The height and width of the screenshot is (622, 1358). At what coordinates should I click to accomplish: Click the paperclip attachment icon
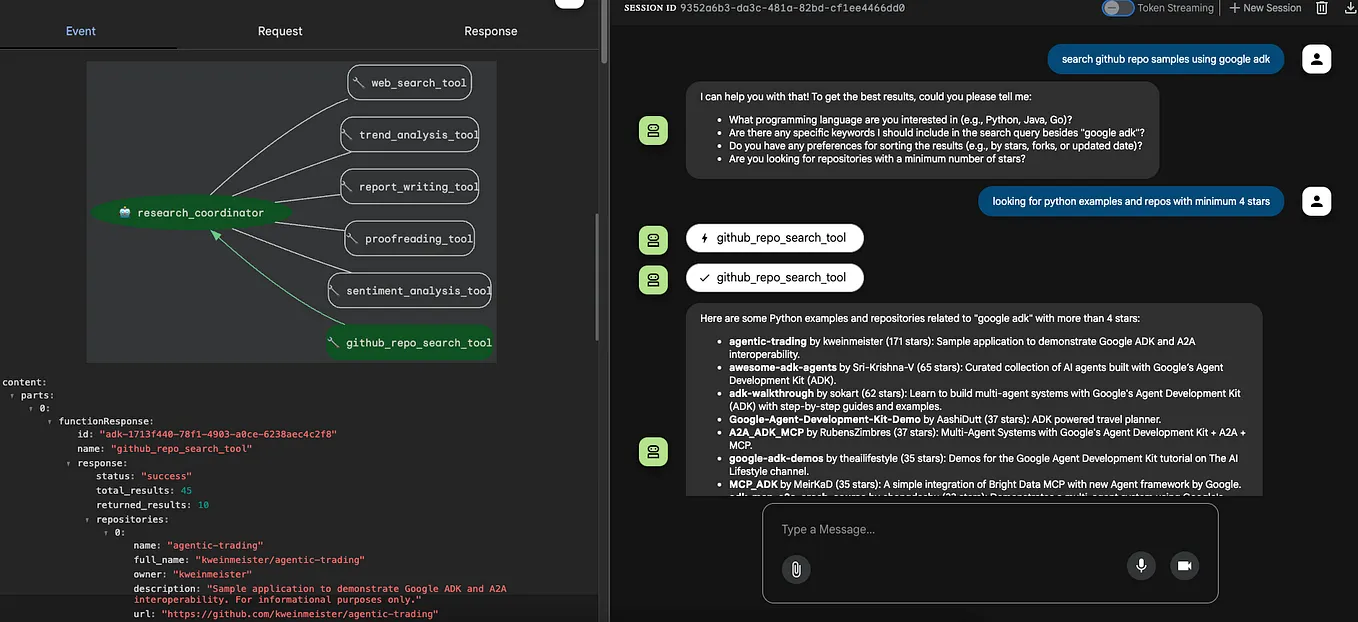coord(796,569)
